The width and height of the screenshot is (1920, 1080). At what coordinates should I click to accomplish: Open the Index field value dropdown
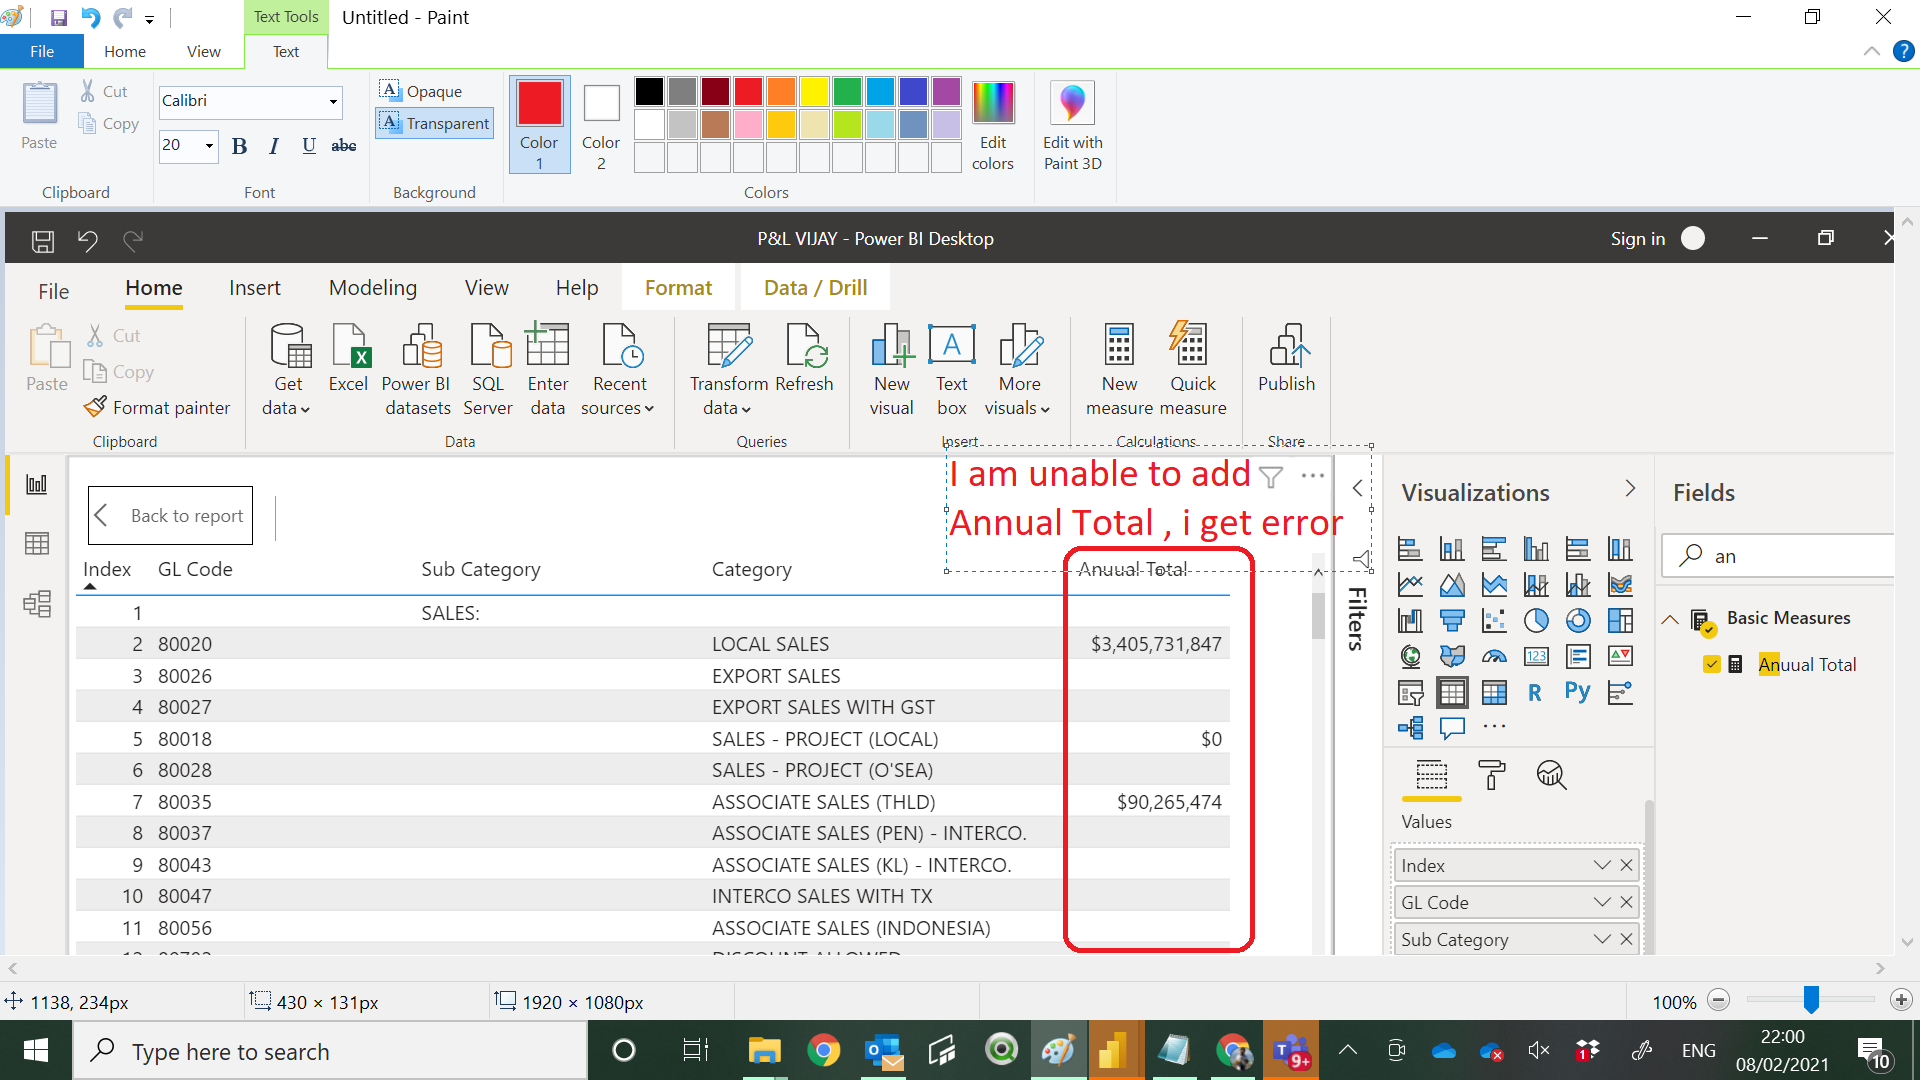tap(1602, 865)
